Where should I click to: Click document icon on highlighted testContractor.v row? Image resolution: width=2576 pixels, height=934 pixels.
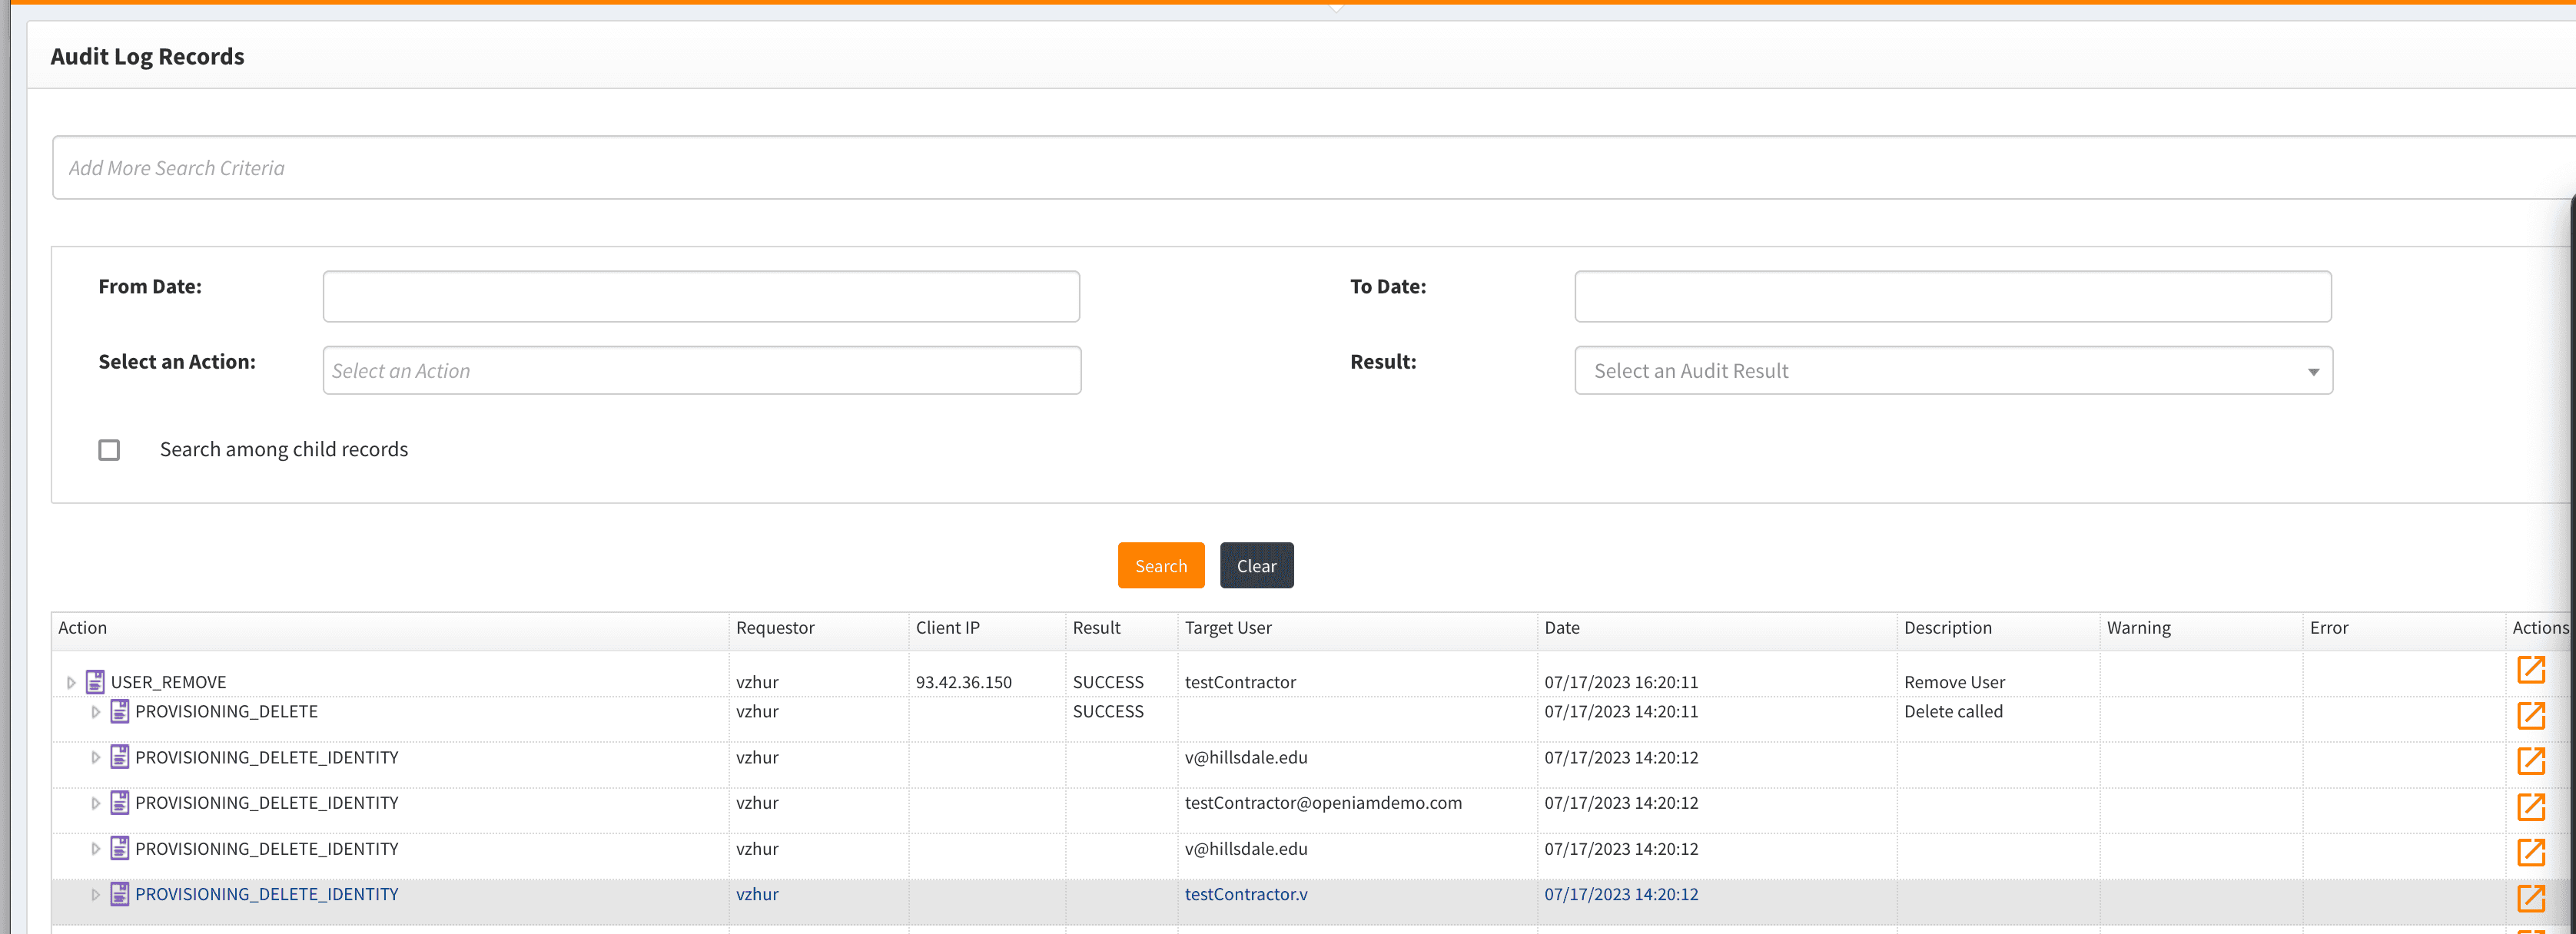pyautogui.click(x=120, y=894)
